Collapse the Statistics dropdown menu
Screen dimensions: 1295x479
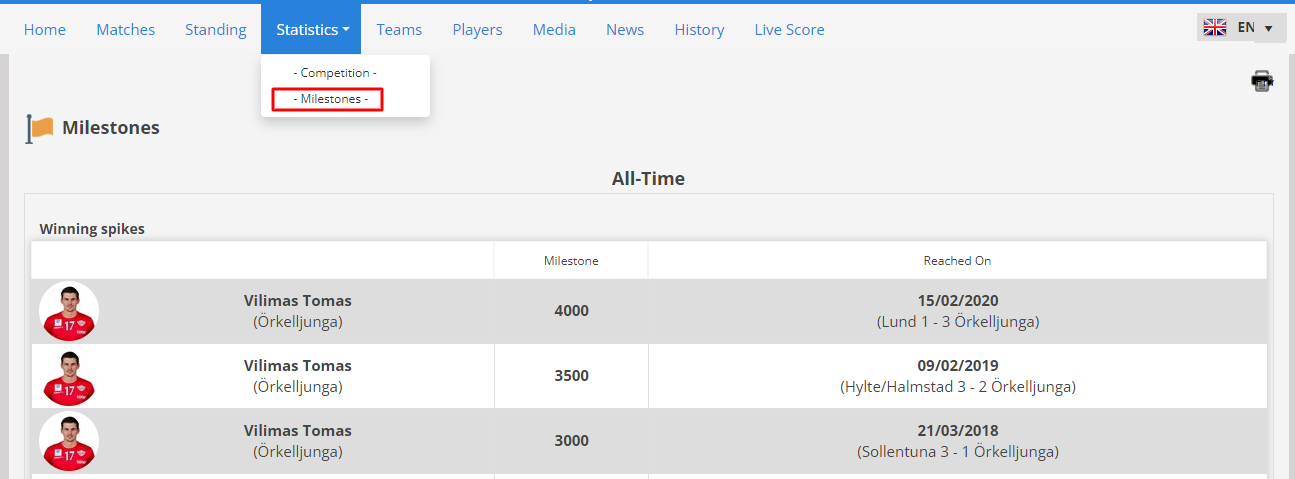312,29
